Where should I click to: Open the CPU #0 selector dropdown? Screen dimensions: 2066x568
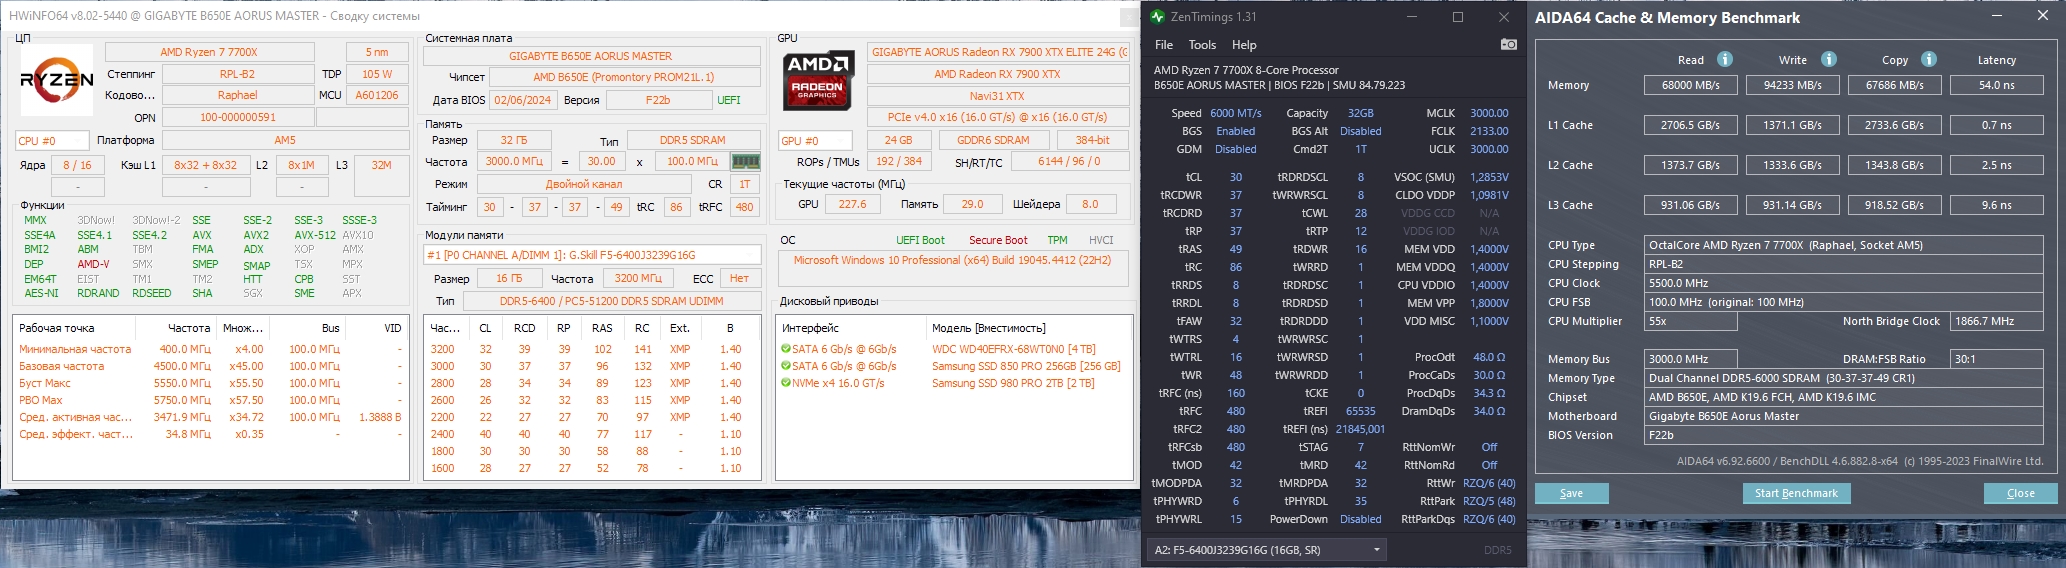pos(52,141)
